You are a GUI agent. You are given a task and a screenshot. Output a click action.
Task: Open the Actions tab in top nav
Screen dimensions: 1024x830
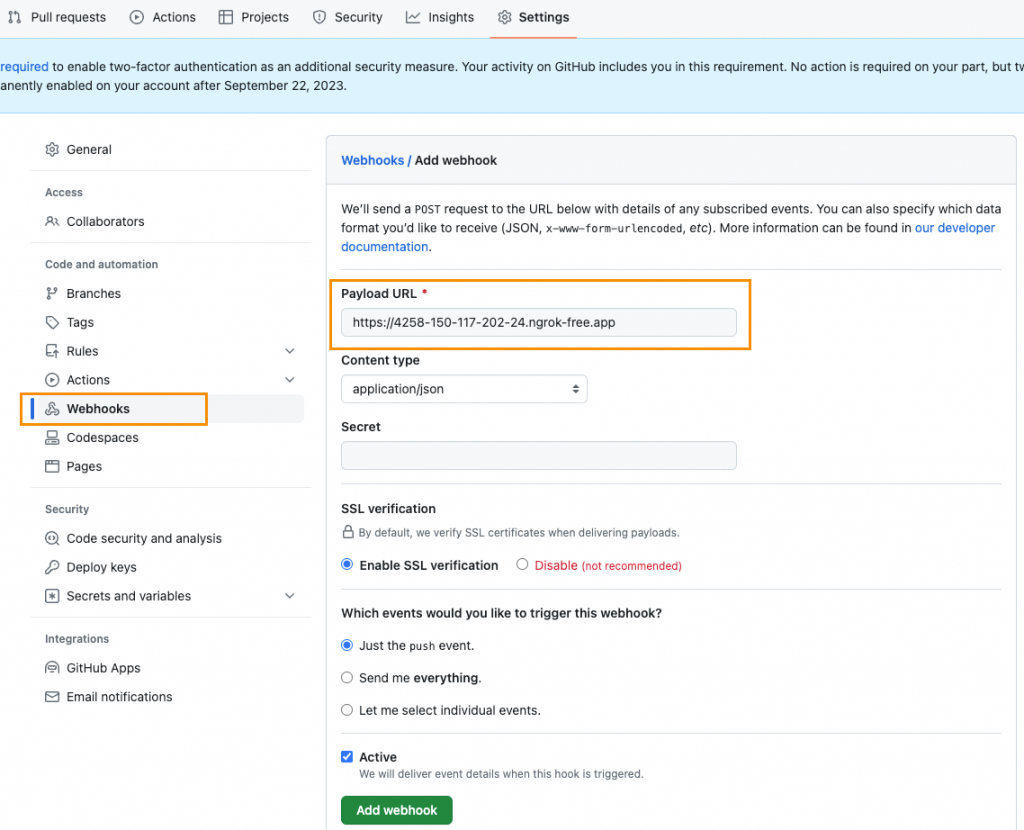pyautogui.click(x=163, y=17)
